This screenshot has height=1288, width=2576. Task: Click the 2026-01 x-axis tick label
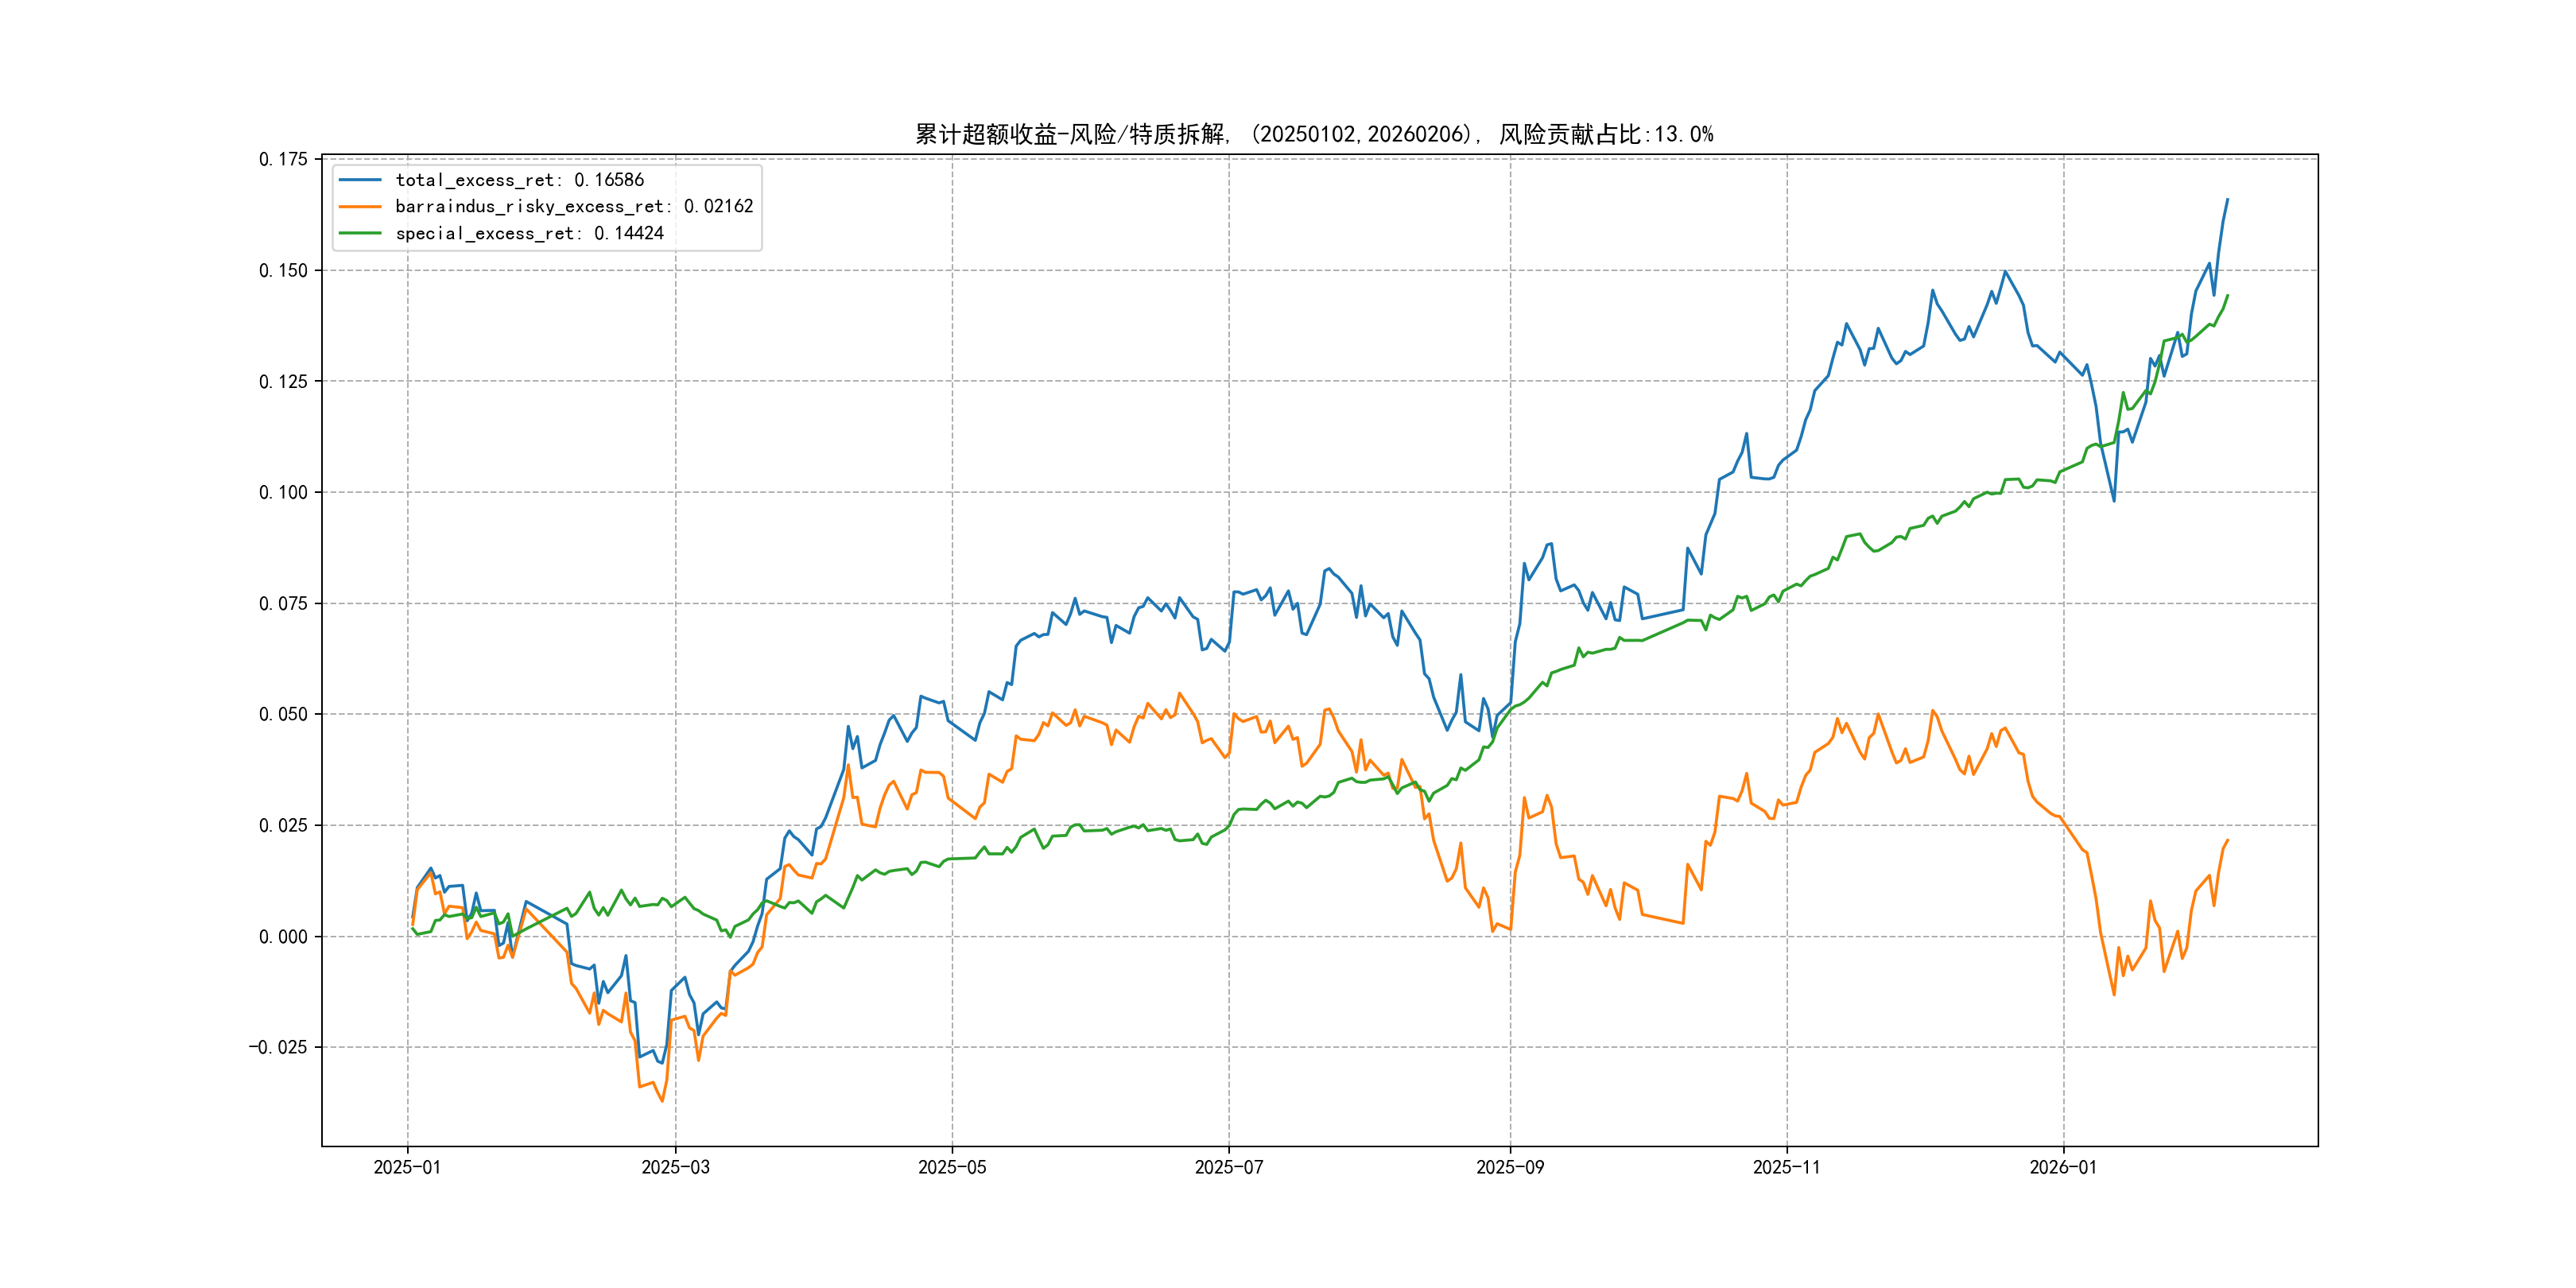2063,1167
